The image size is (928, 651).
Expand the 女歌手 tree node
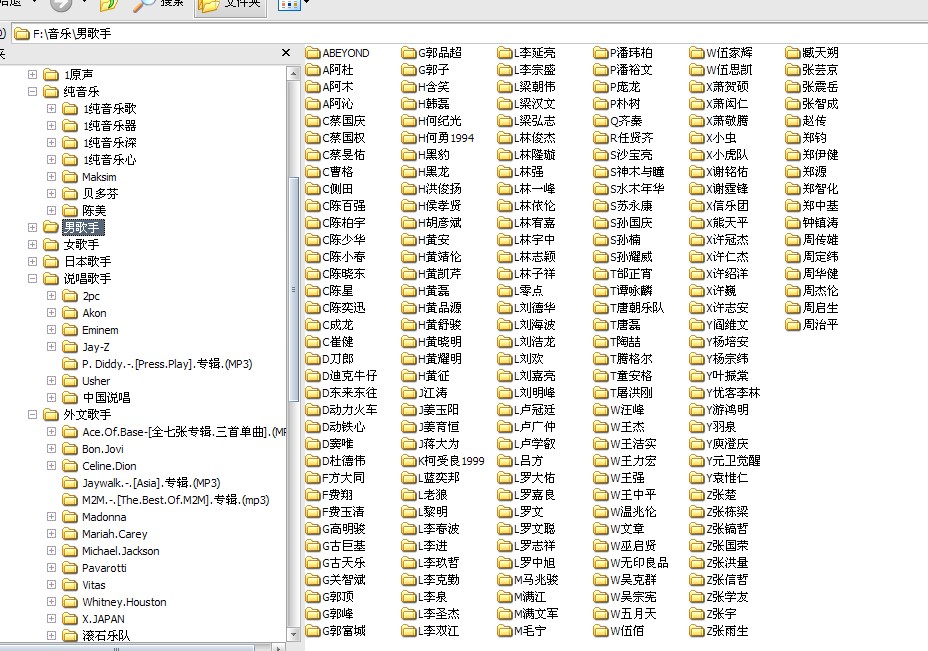click(33, 245)
